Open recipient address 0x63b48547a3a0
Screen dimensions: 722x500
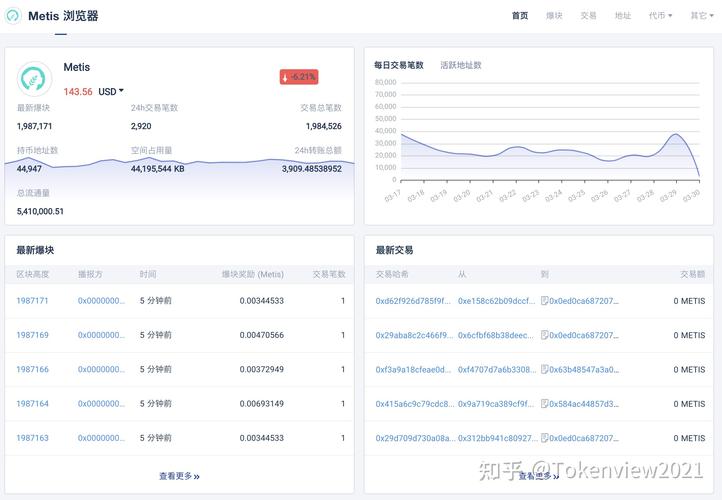584,369
